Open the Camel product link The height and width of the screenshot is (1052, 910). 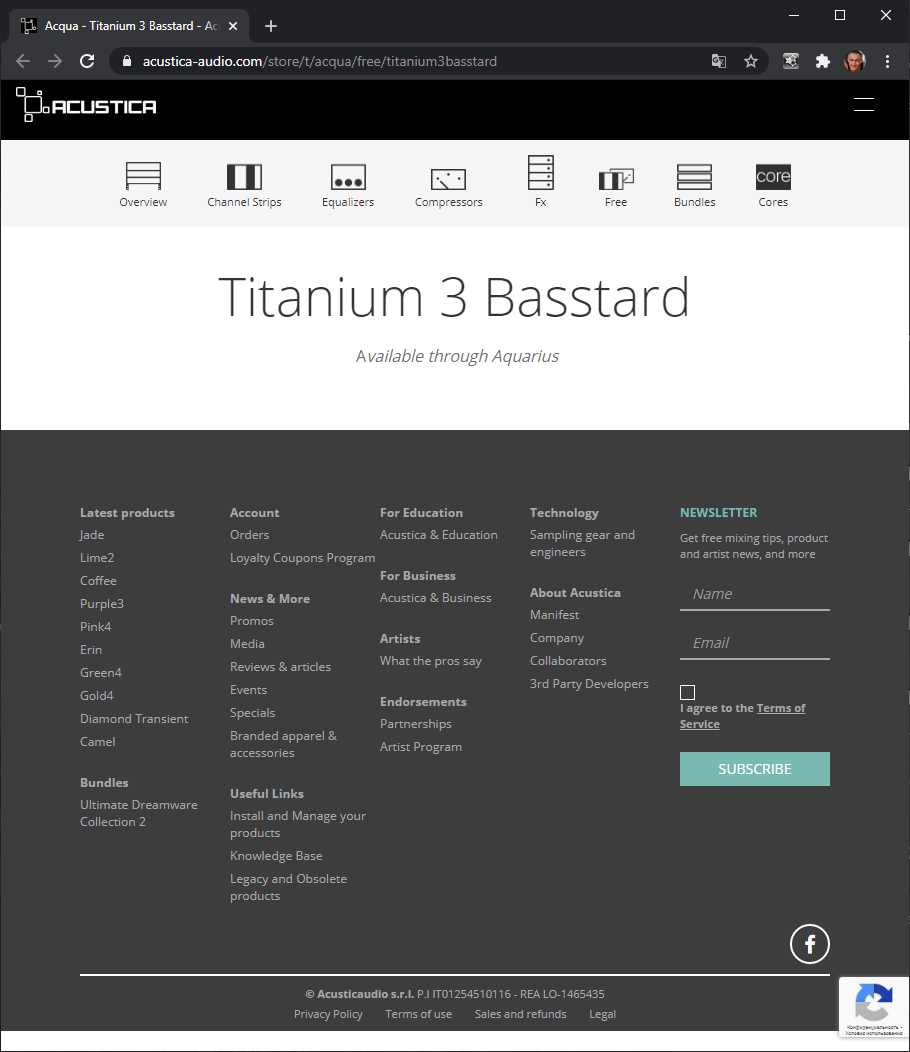[x=97, y=741]
